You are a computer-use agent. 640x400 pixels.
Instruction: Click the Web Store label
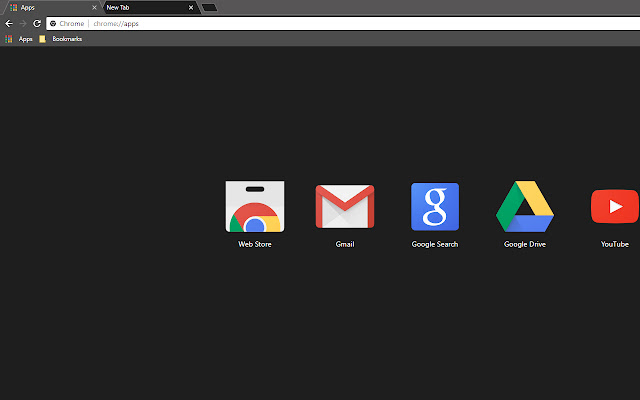pos(255,244)
